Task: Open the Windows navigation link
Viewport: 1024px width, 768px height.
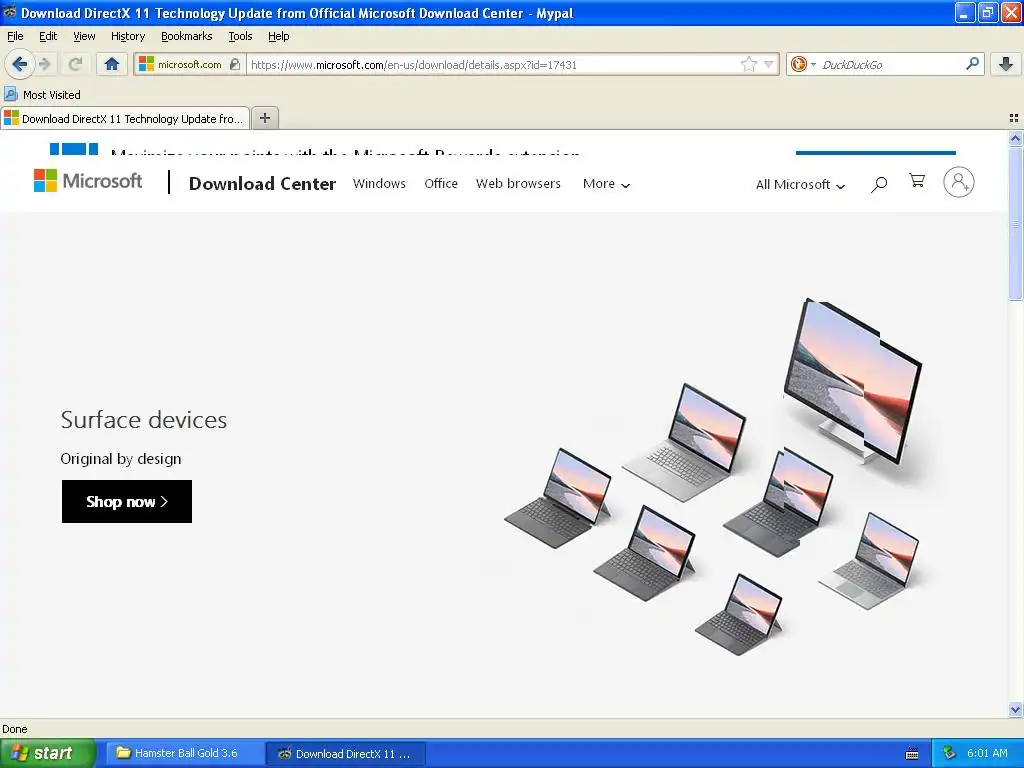Action: coord(379,184)
